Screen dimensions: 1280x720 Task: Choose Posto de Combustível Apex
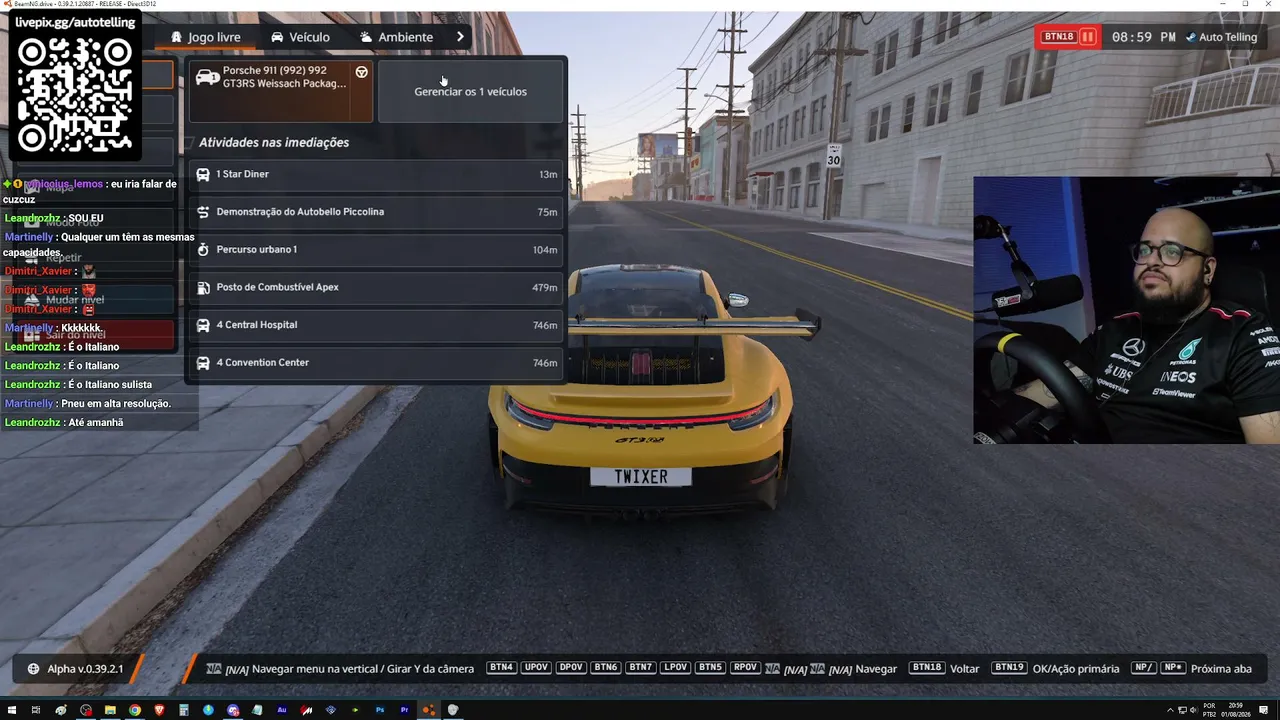(376, 287)
